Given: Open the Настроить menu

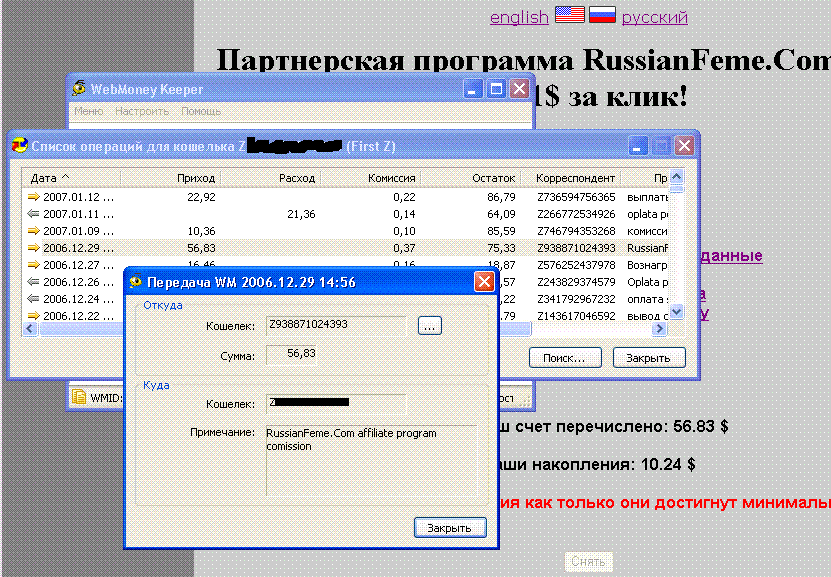Looking at the screenshot, I should tap(141, 112).
